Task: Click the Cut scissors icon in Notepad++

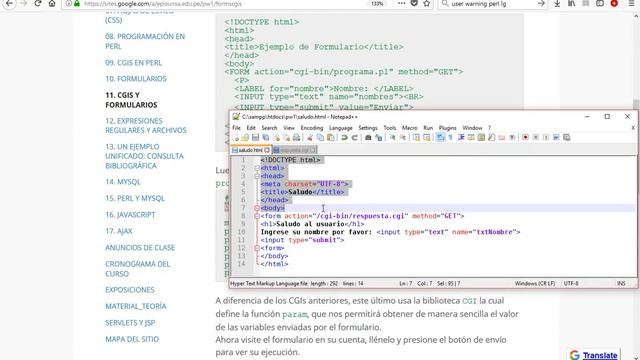Action: tap(310, 138)
